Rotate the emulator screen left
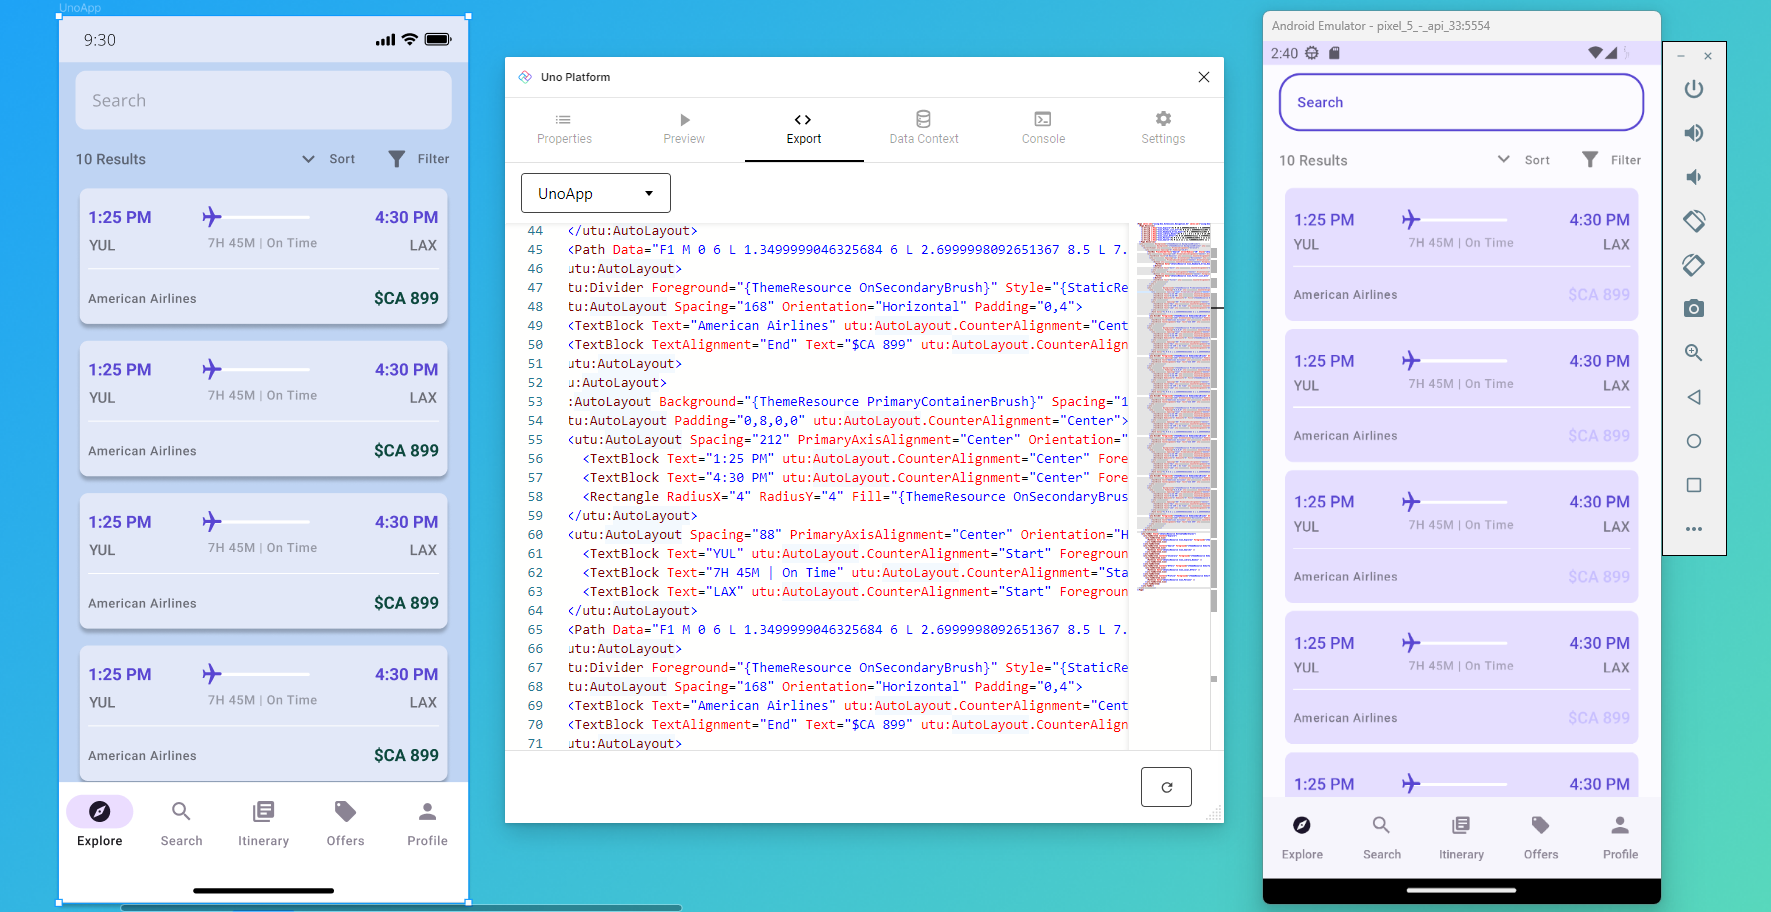 pyautogui.click(x=1694, y=221)
